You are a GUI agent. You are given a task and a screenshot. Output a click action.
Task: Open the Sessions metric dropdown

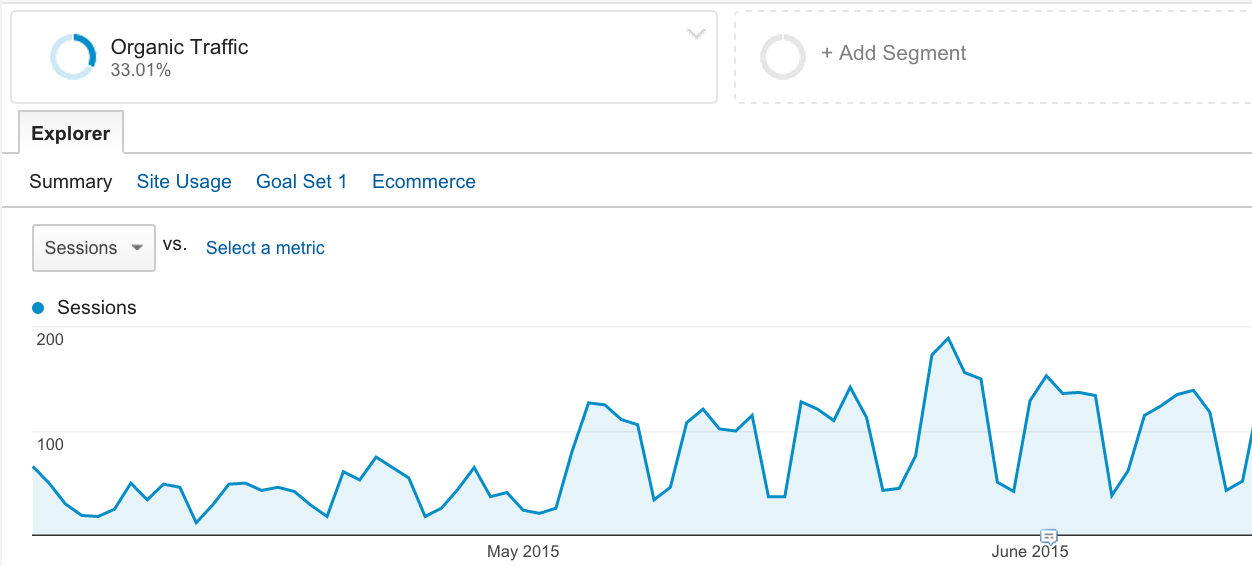pyautogui.click(x=94, y=248)
